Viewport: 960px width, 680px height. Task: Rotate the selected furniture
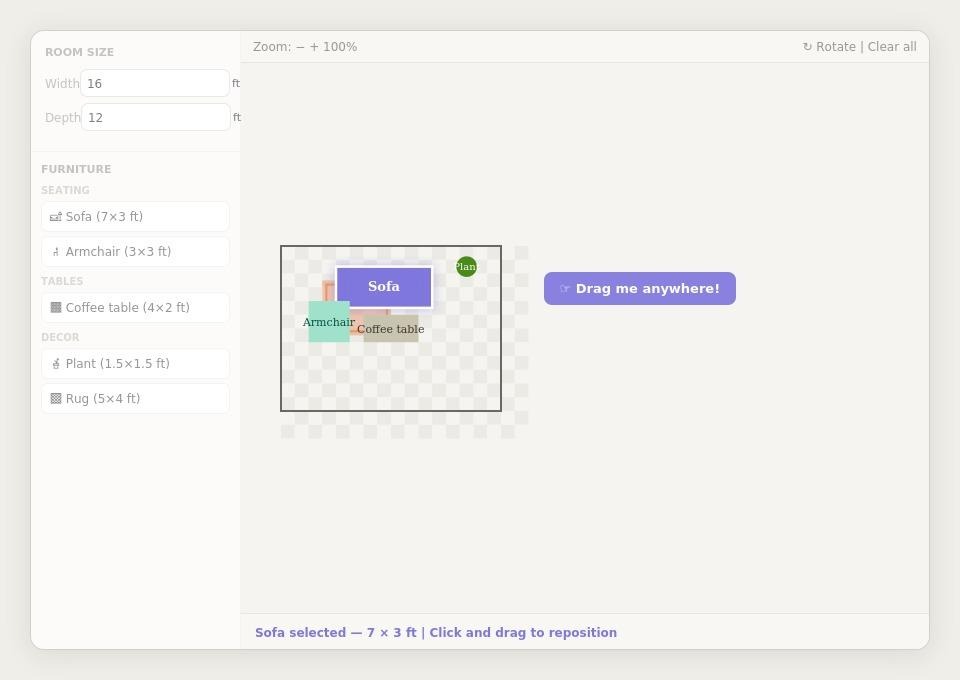pyautogui.click(x=828, y=47)
